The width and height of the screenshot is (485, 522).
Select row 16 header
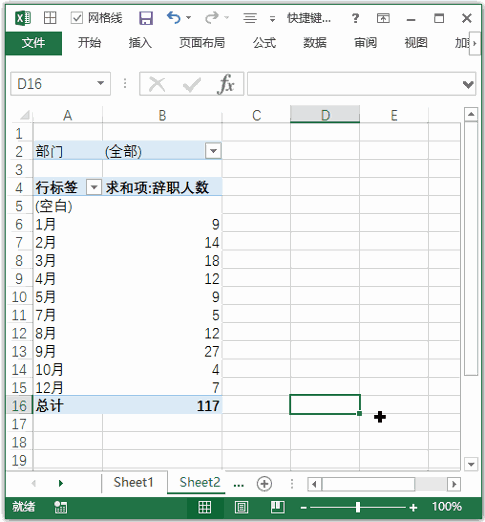pyautogui.click(x=19, y=406)
